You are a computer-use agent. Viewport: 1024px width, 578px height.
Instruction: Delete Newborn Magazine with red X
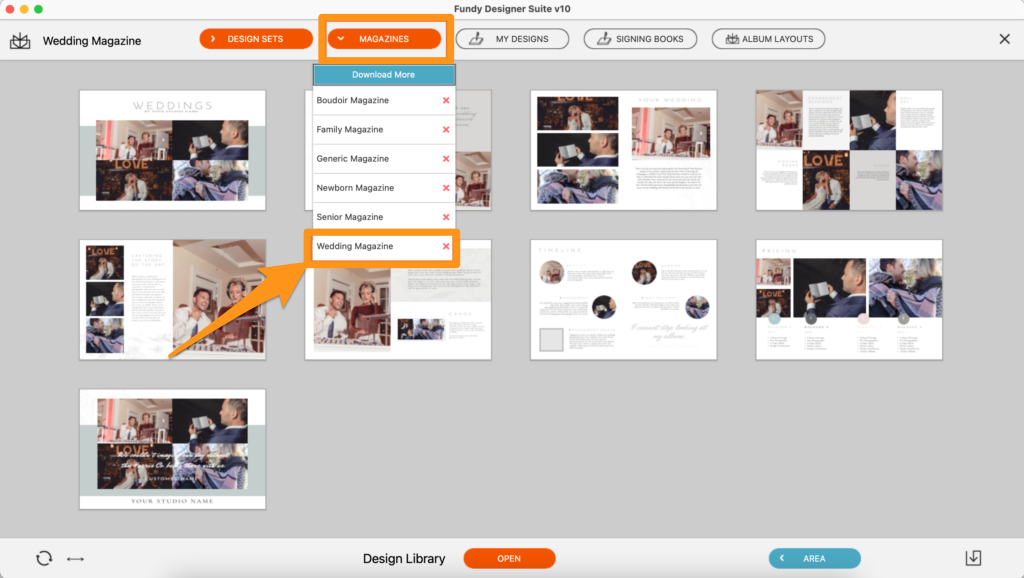tap(446, 188)
